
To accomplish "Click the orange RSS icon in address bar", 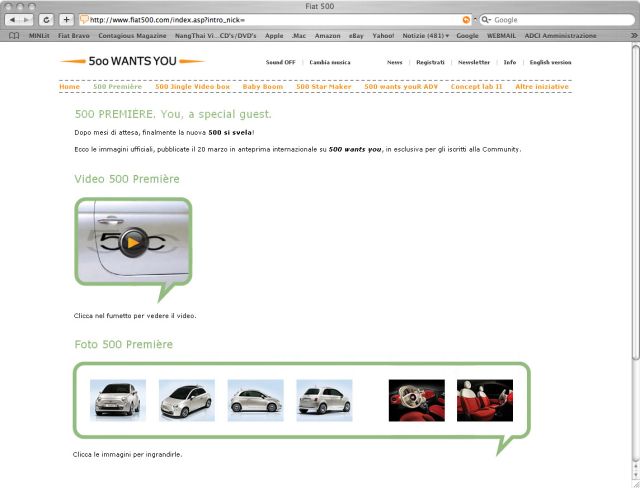I will [466, 20].
